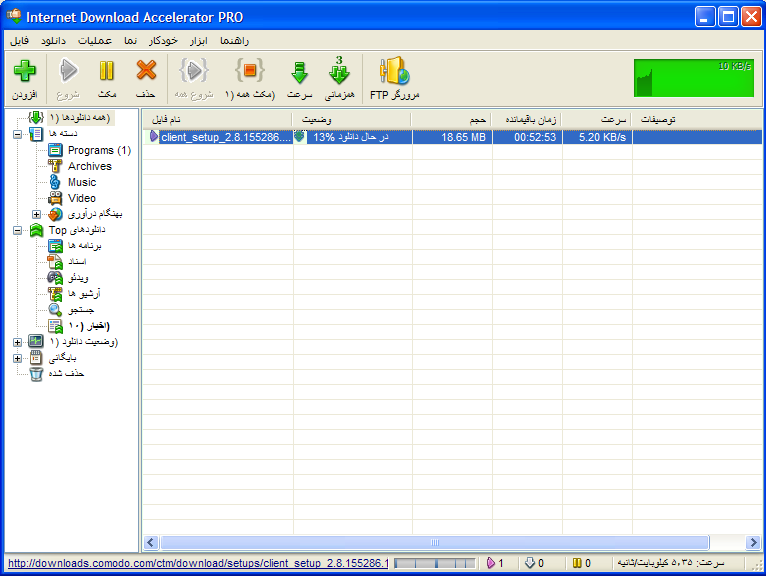Viewport: 766px width, 576px height.
Task: Click the status bar speed readout ۵٫۳۵
Action: click(x=671, y=563)
